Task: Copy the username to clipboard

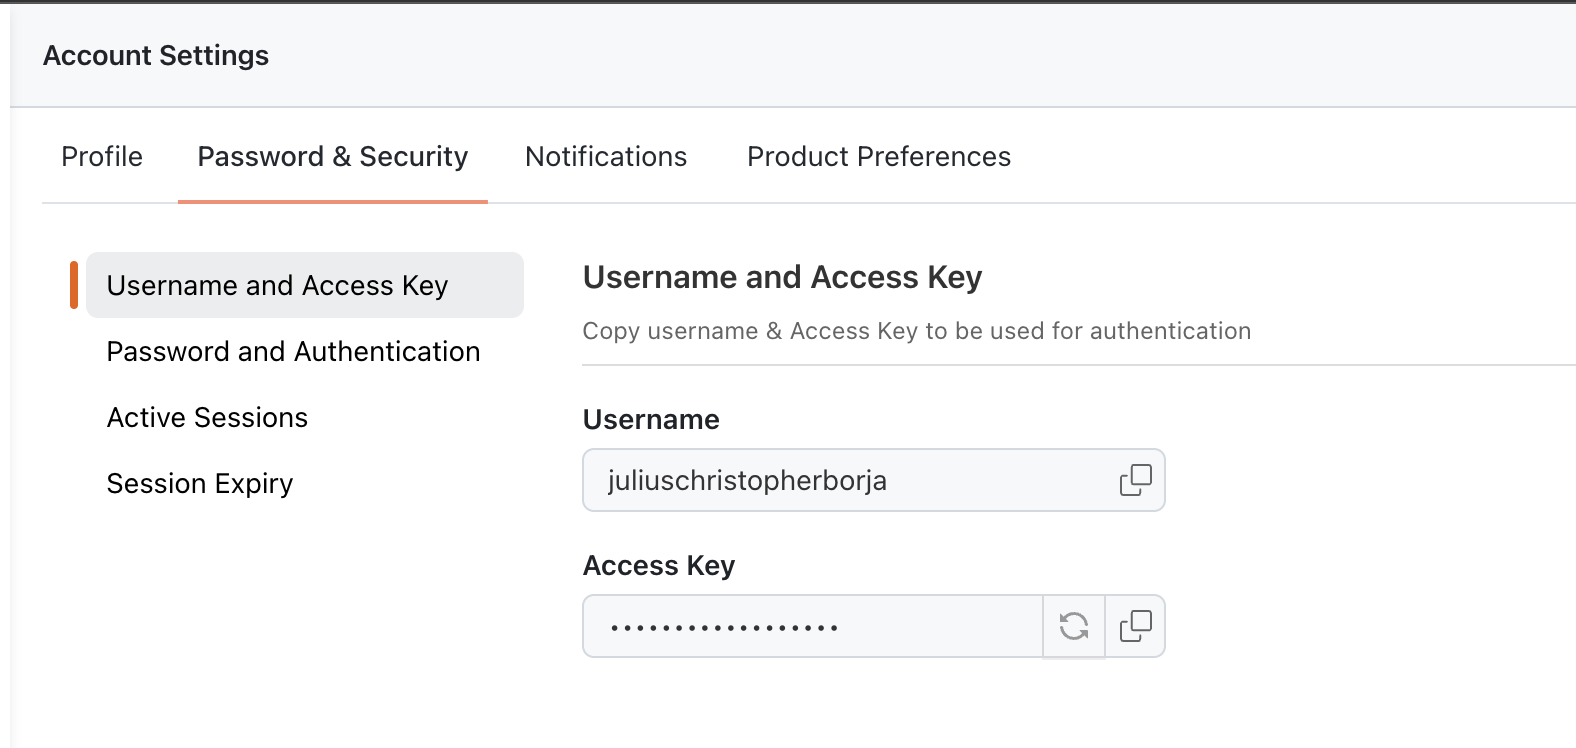Action: pos(1135,480)
